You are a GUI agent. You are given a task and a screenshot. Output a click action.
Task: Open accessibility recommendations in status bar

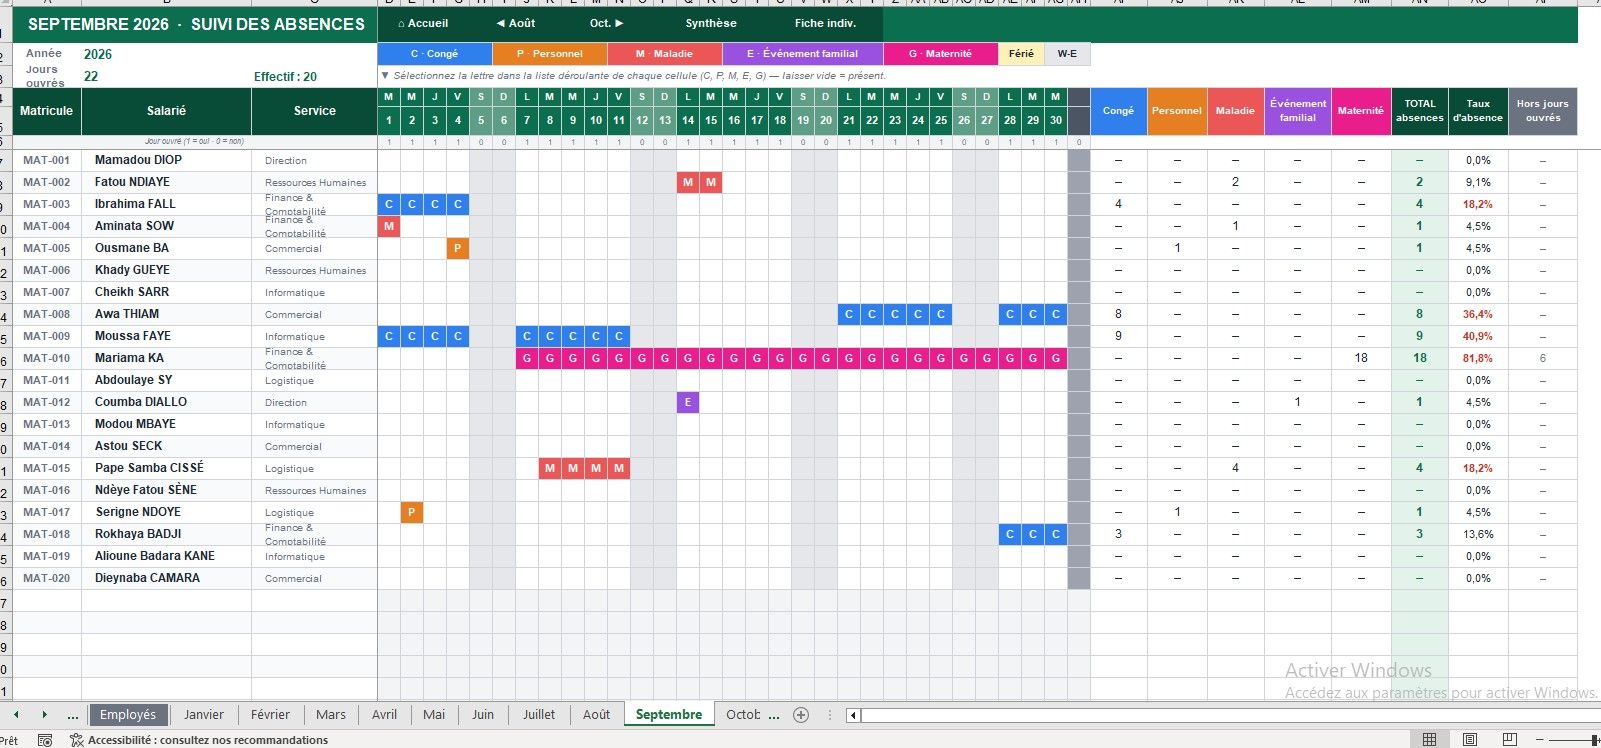coord(199,740)
